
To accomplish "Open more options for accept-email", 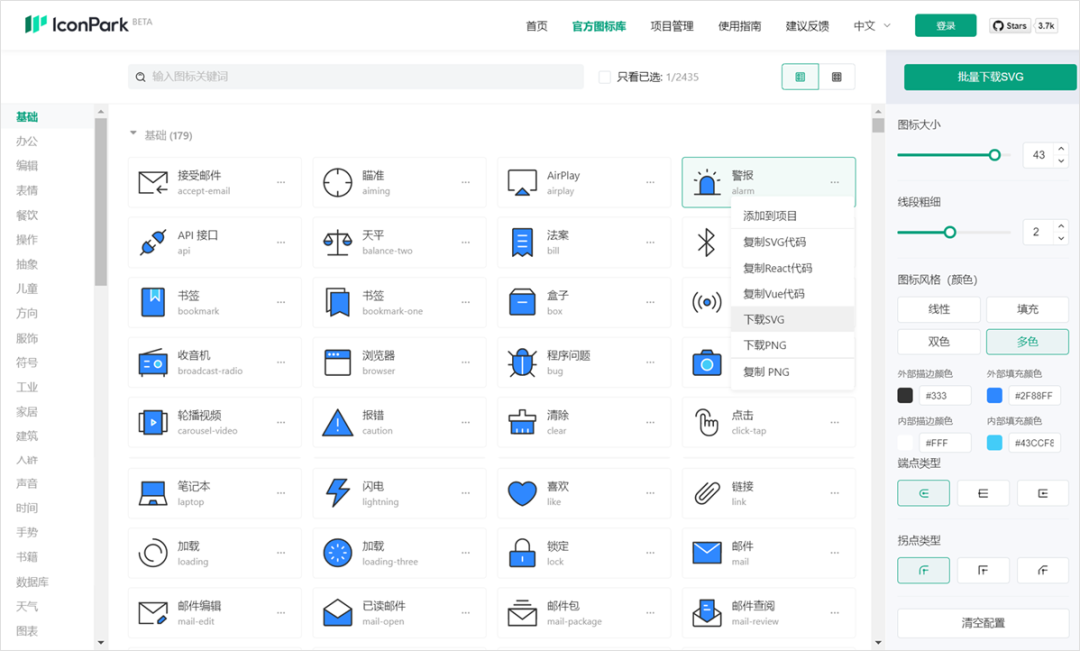I will (281, 183).
